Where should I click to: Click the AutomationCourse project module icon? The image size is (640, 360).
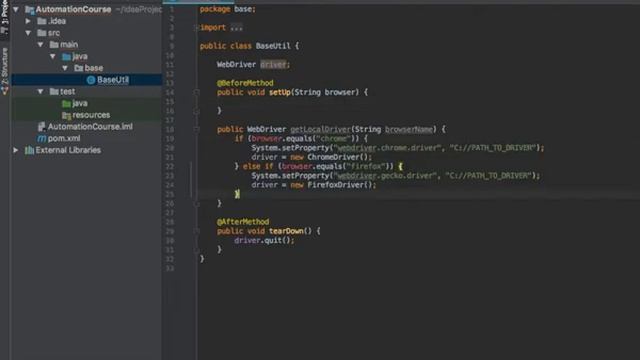(x=29, y=9)
